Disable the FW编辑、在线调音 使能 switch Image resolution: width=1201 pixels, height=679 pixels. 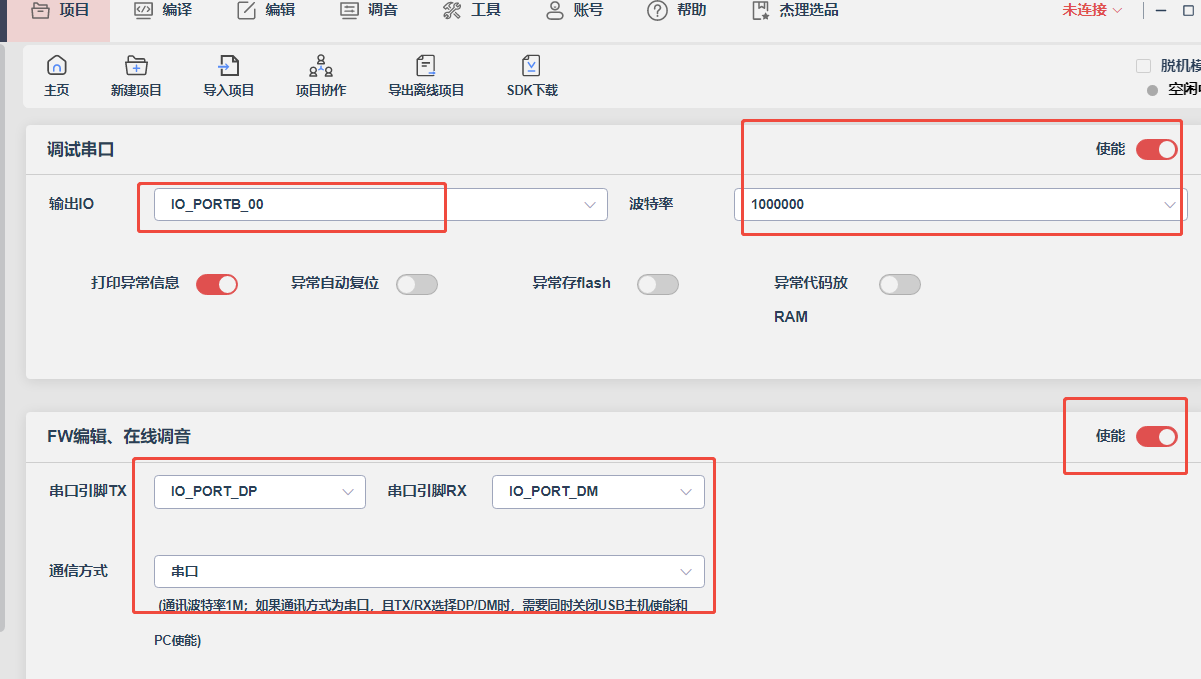1157,436
